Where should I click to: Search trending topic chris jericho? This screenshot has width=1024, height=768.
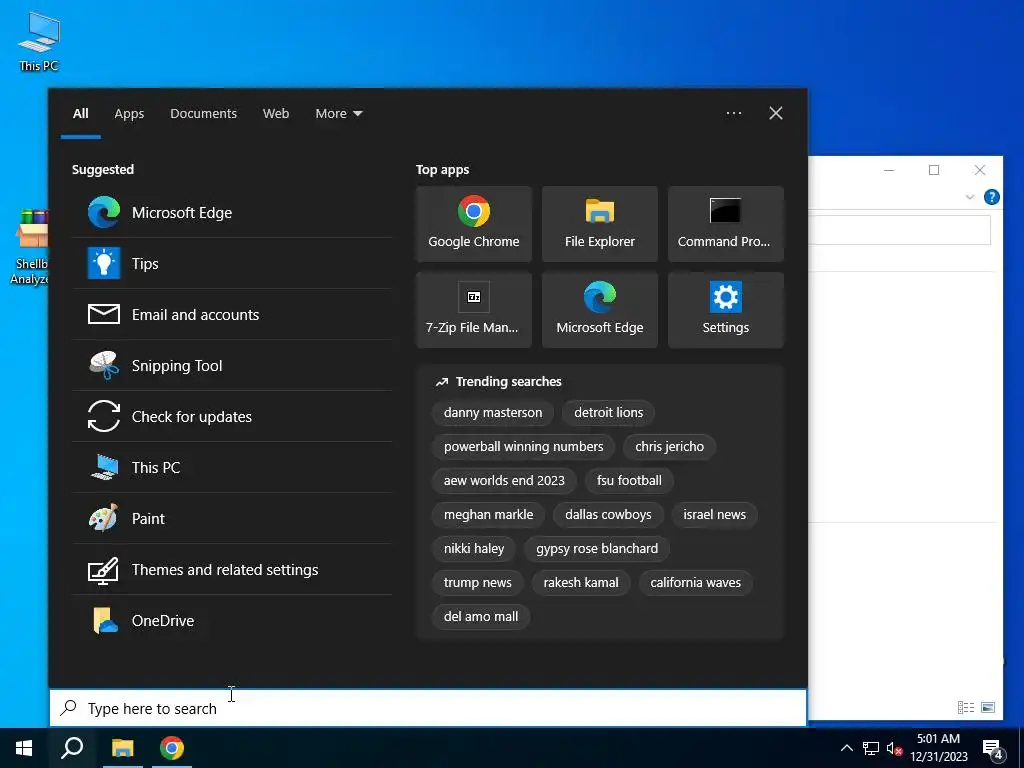(x=669, y=447)
